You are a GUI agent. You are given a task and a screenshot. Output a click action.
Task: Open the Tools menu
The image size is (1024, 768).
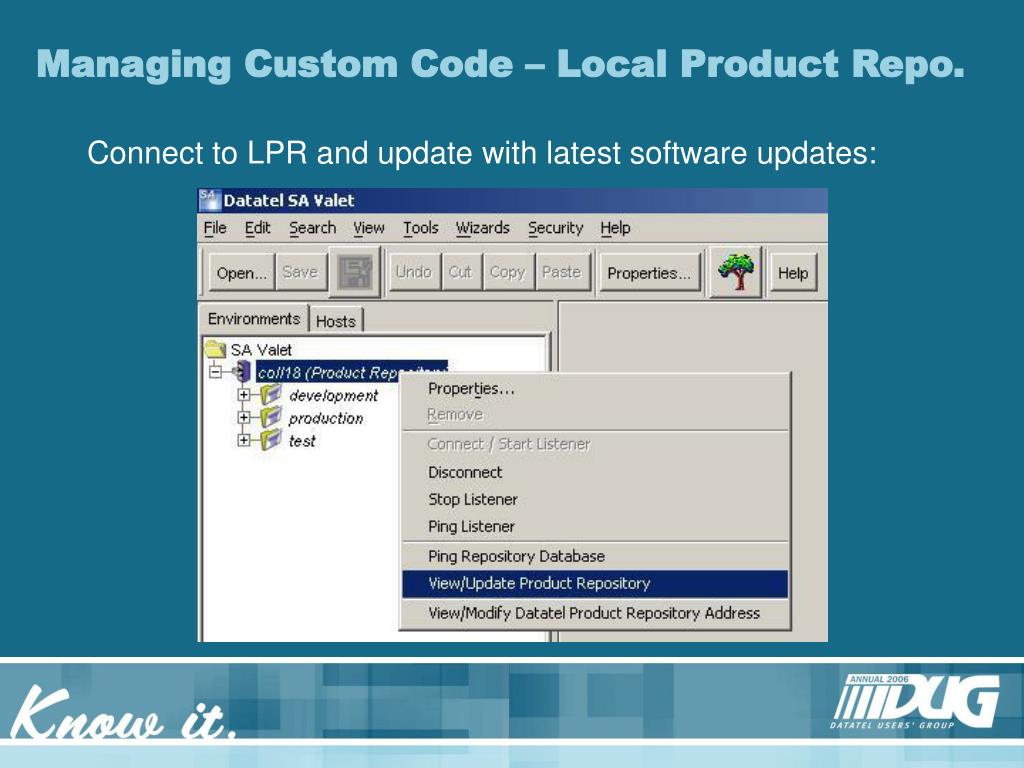(420, 228)
